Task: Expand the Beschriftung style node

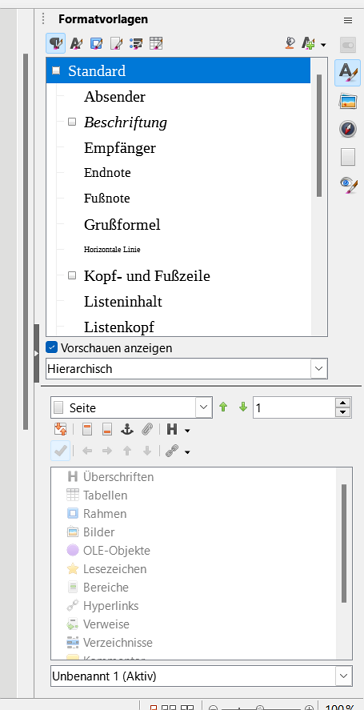Action: click(x=72, y=122)
